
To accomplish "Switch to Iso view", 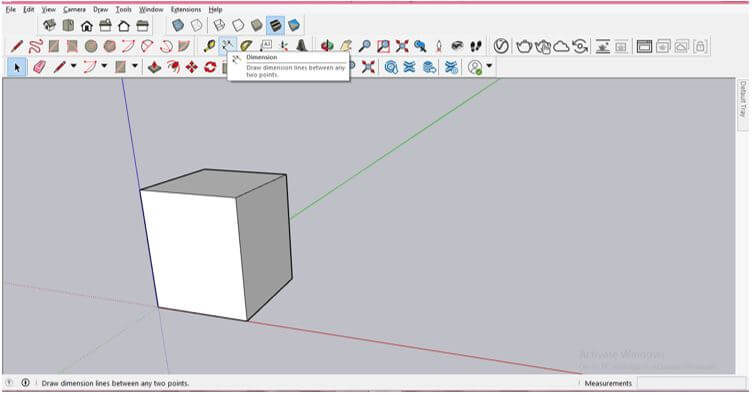I will coord(49,25).
